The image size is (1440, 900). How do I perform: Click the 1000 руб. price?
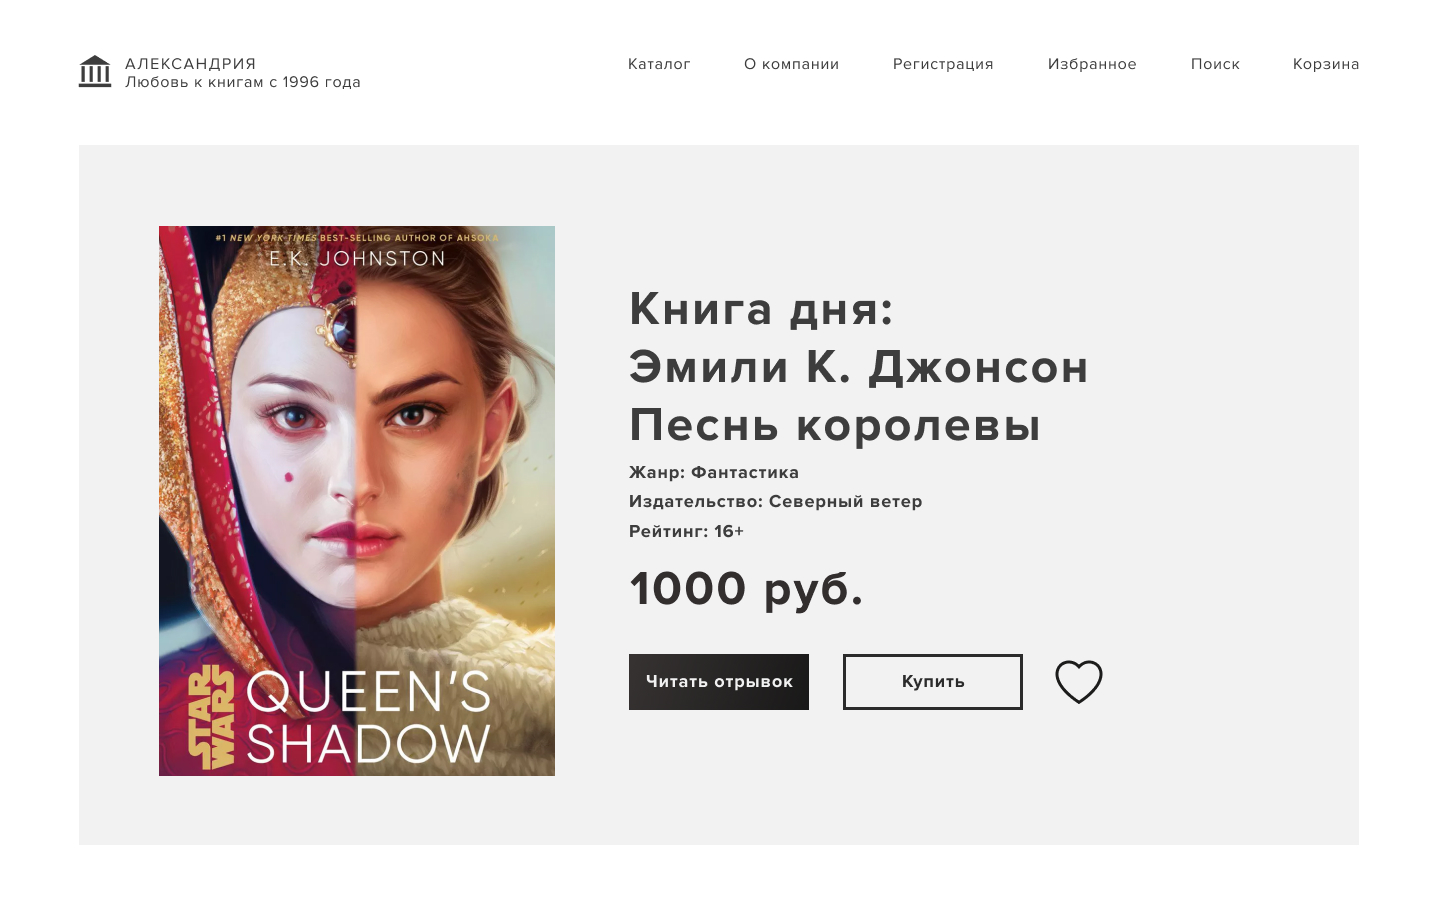(746, 588)
